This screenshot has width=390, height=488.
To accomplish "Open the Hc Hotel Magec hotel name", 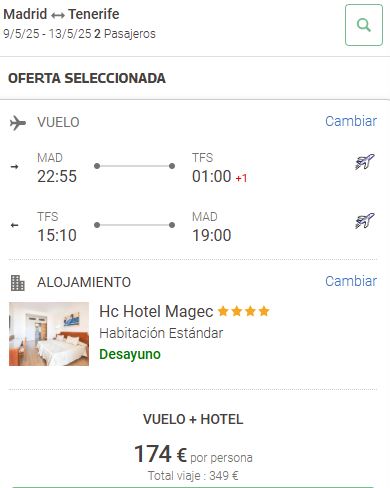I will tap(156, 312).
